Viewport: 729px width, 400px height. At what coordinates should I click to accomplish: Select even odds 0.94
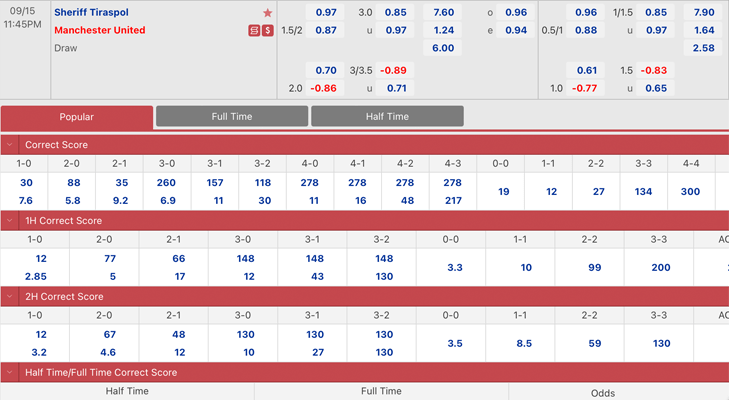coord(516,30)
